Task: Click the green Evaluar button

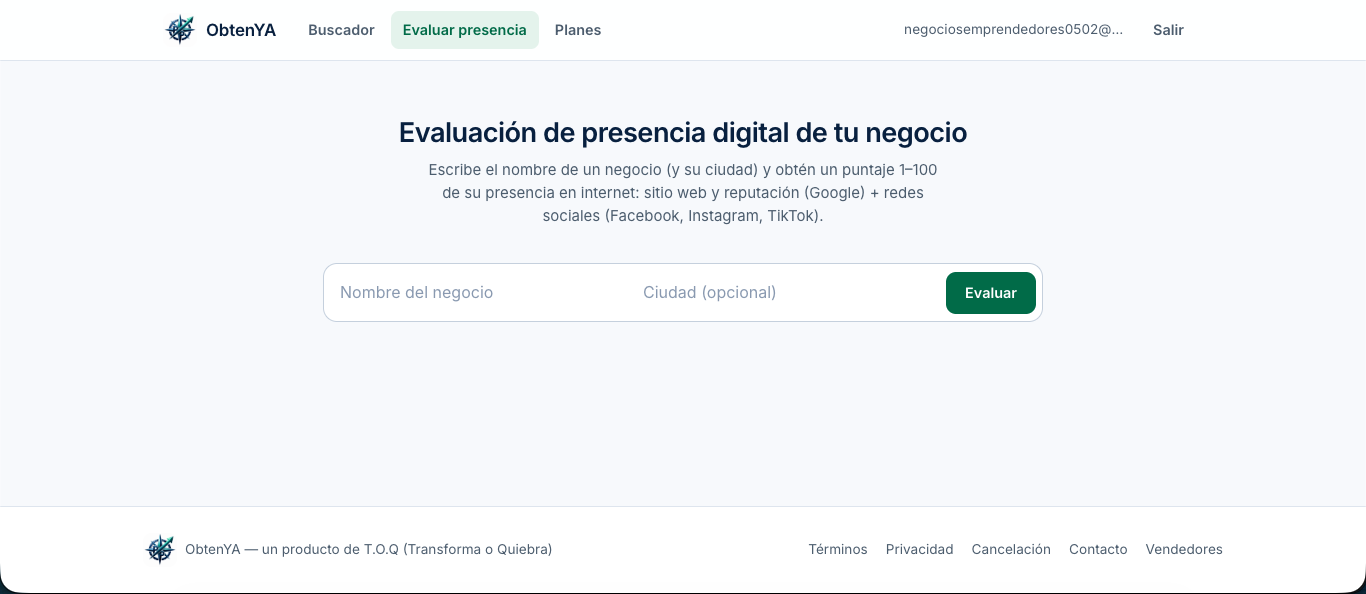Action: 991,293
